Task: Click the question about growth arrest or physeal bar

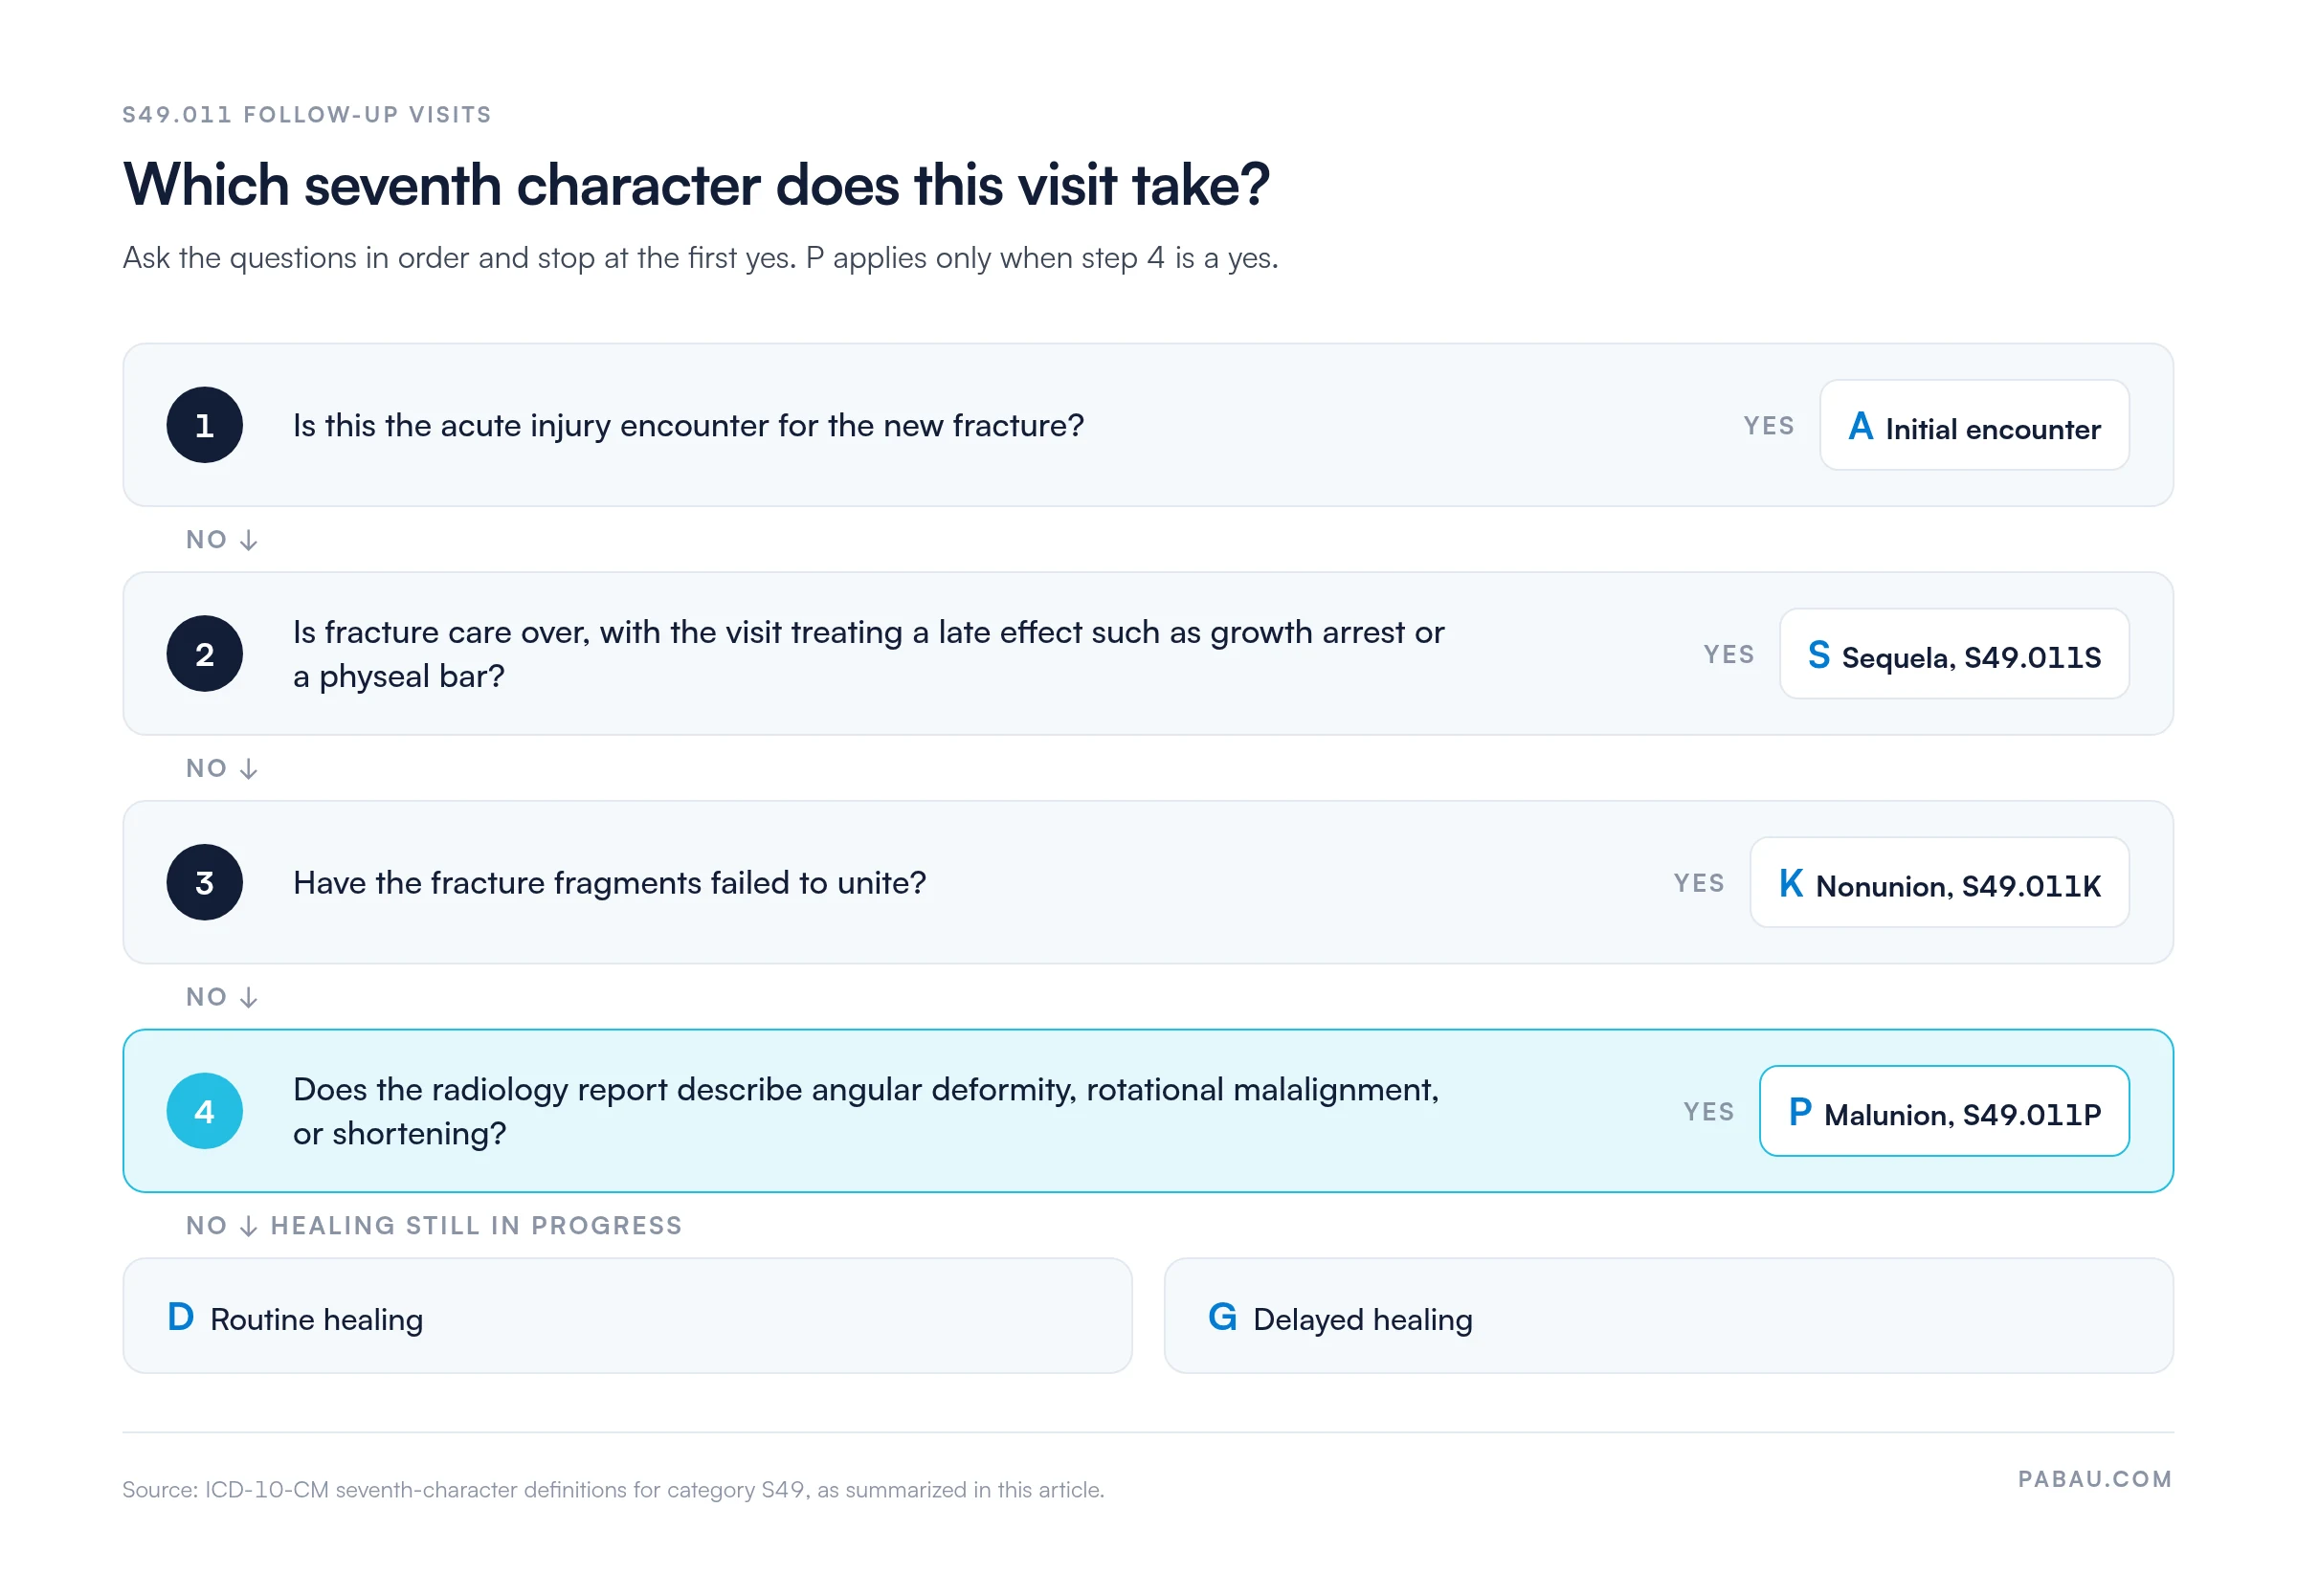Action: point(868,654)
